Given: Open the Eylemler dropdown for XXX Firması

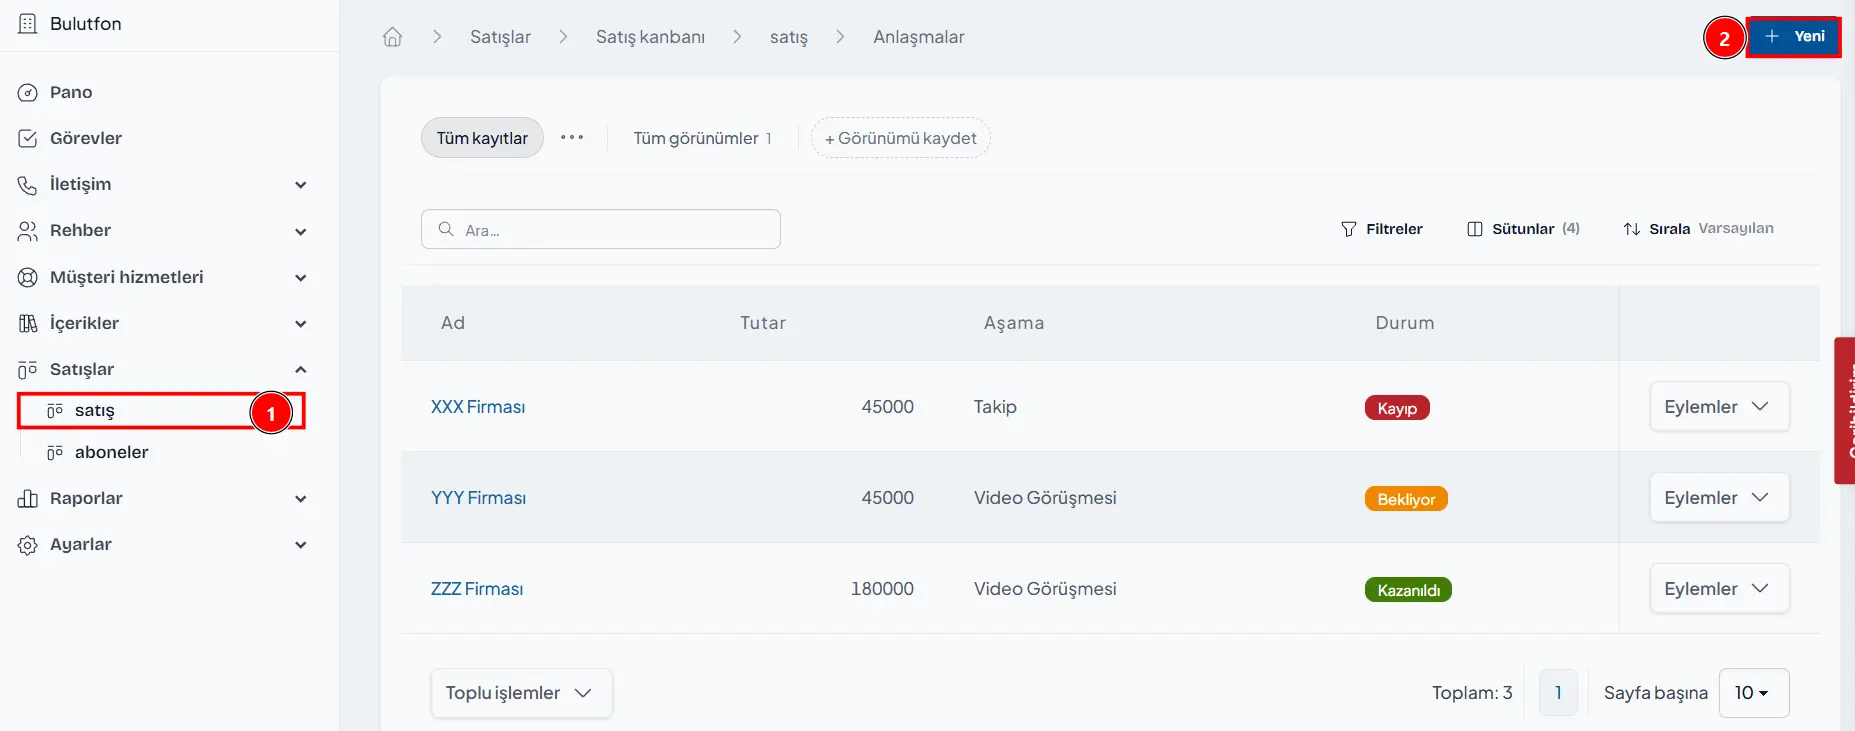Looking at the screenshot, I should coord(1719,407).
